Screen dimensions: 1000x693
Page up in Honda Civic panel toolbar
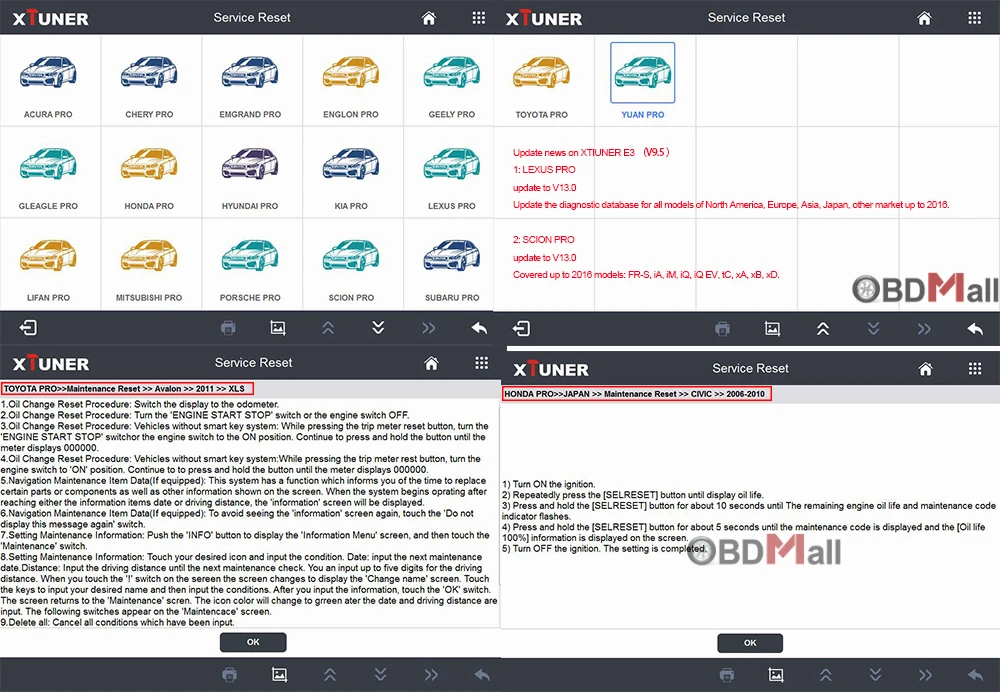(825, 675)
